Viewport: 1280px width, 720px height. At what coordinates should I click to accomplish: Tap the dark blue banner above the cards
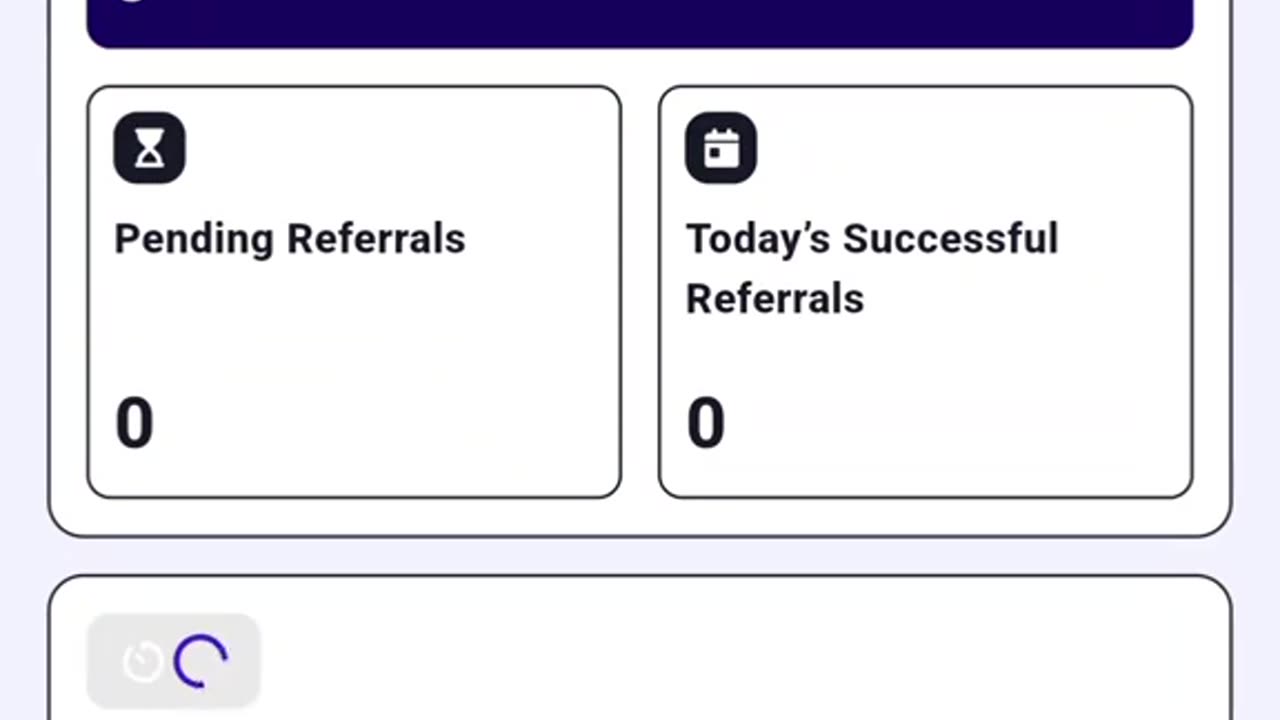pos(640,22)
